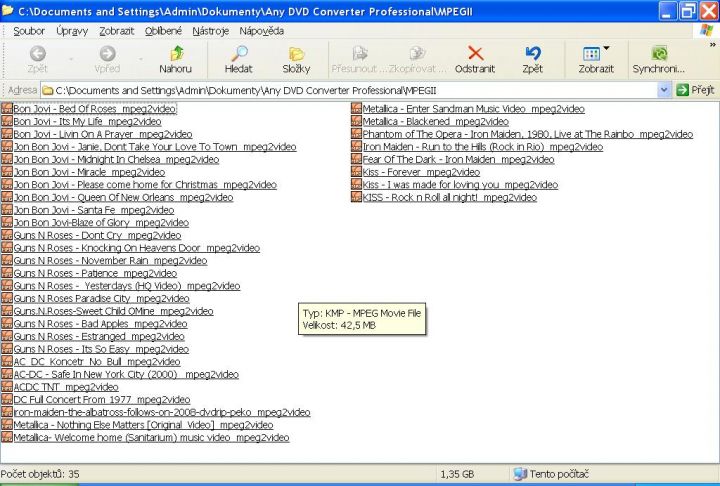The height and width of the screenshot is (486, 720).
Task: Open the Úpravy menu
Action: point(72,31)
